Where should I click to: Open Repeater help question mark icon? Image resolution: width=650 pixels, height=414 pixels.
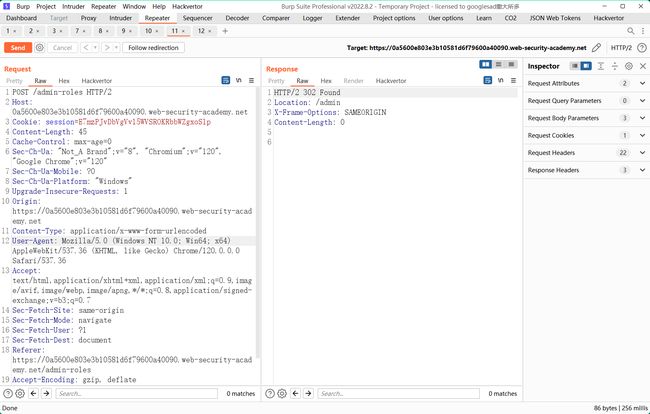642,48
